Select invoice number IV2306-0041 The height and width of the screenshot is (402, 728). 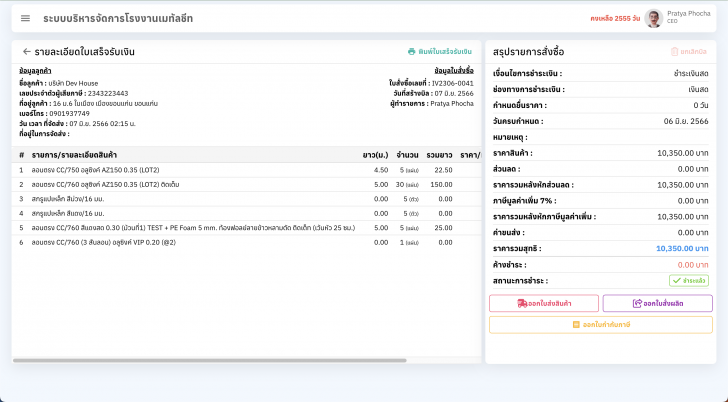click(x=453, y=83)
